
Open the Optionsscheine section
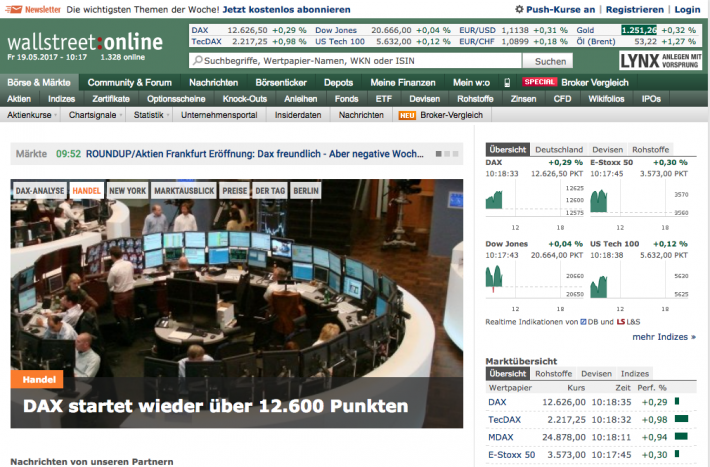click(176, 99)
